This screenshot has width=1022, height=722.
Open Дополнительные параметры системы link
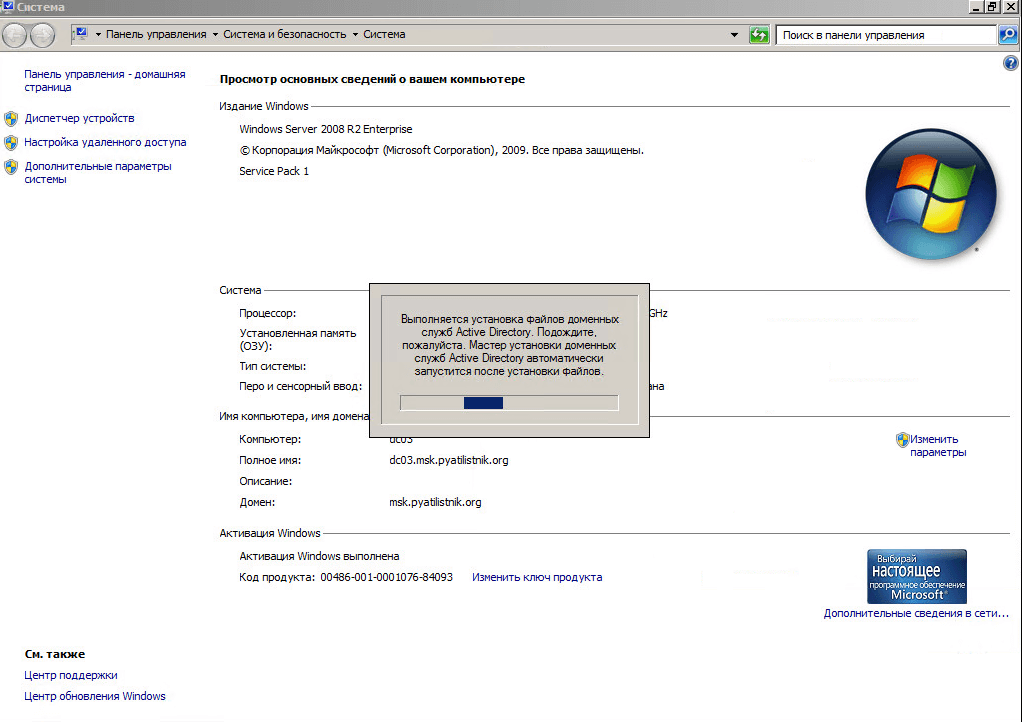point(97,172)
